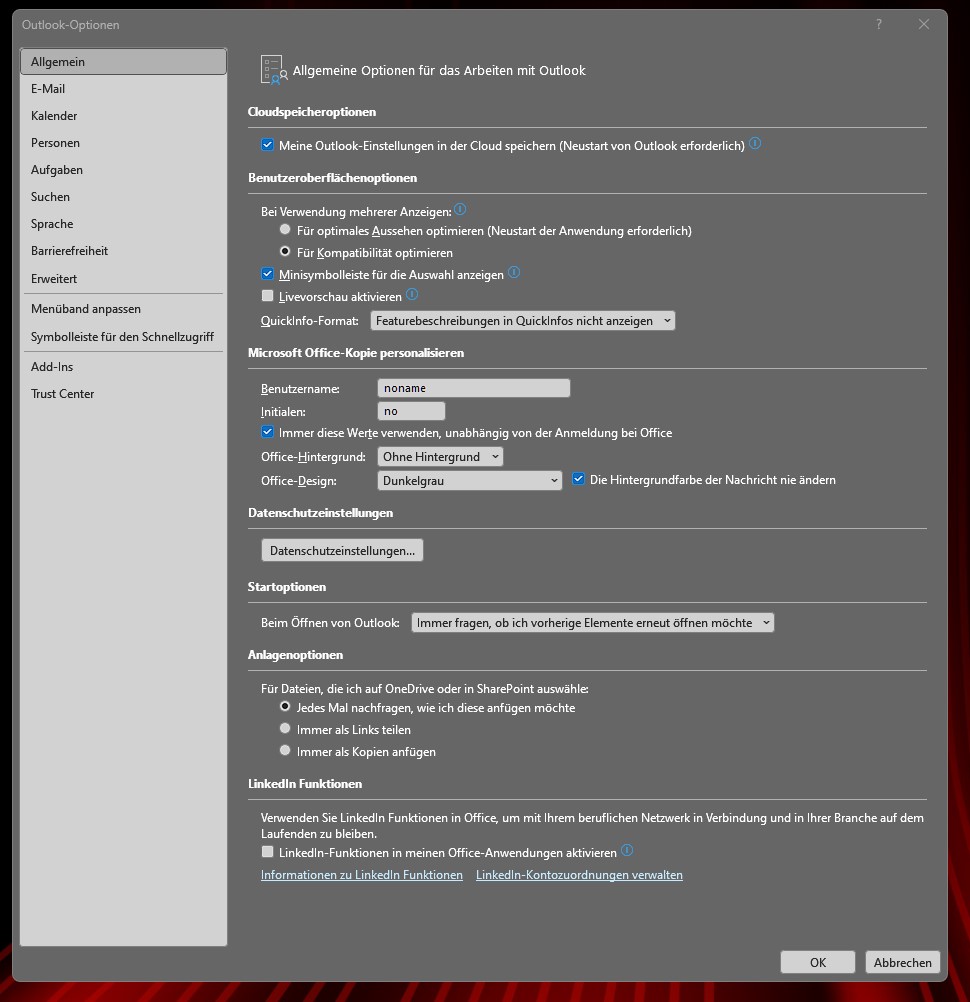This screenshot has height=1002, width=970.
Task: Switch to Sprache options
Action: 123,224
